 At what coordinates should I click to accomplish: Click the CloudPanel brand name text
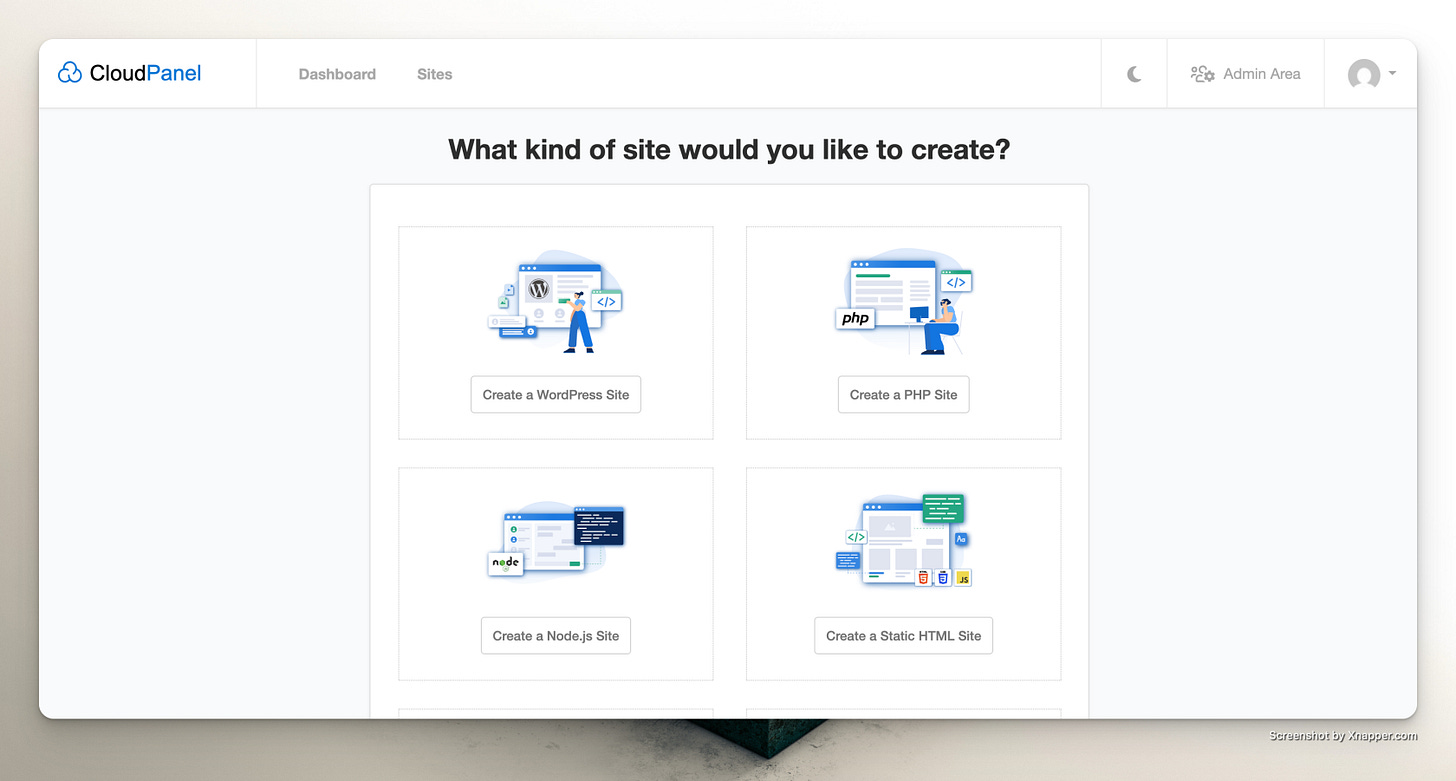tap(145, 73)
